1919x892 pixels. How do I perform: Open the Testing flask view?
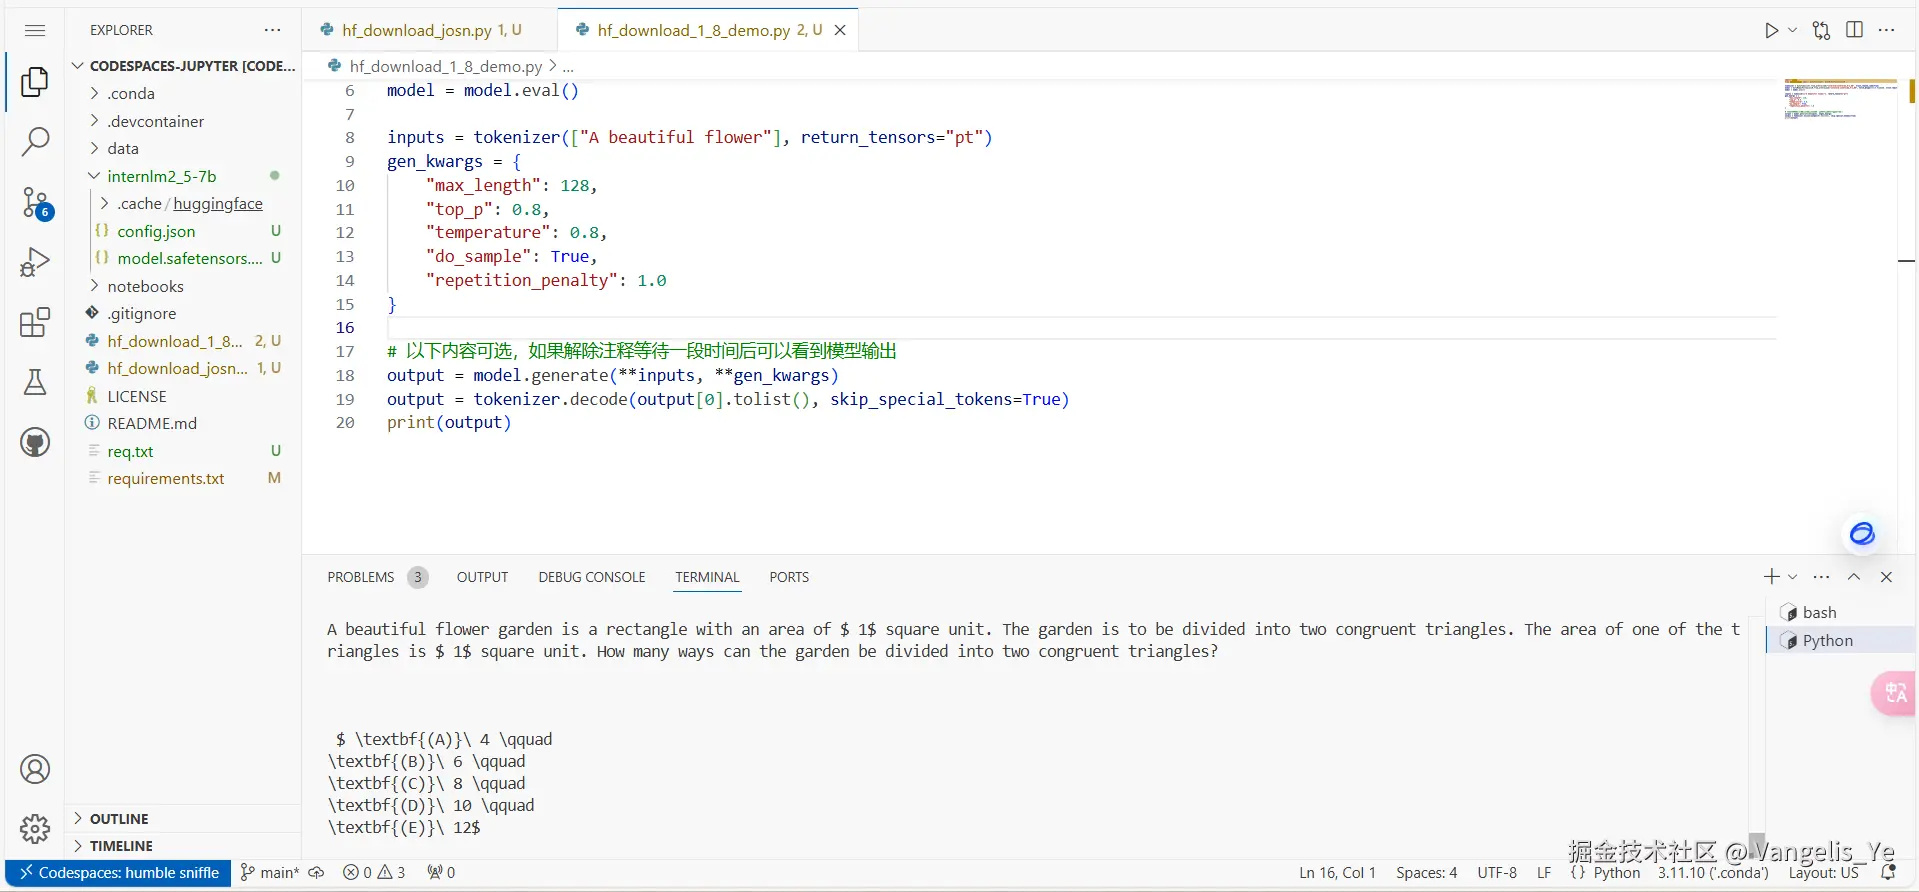(35, 382)
